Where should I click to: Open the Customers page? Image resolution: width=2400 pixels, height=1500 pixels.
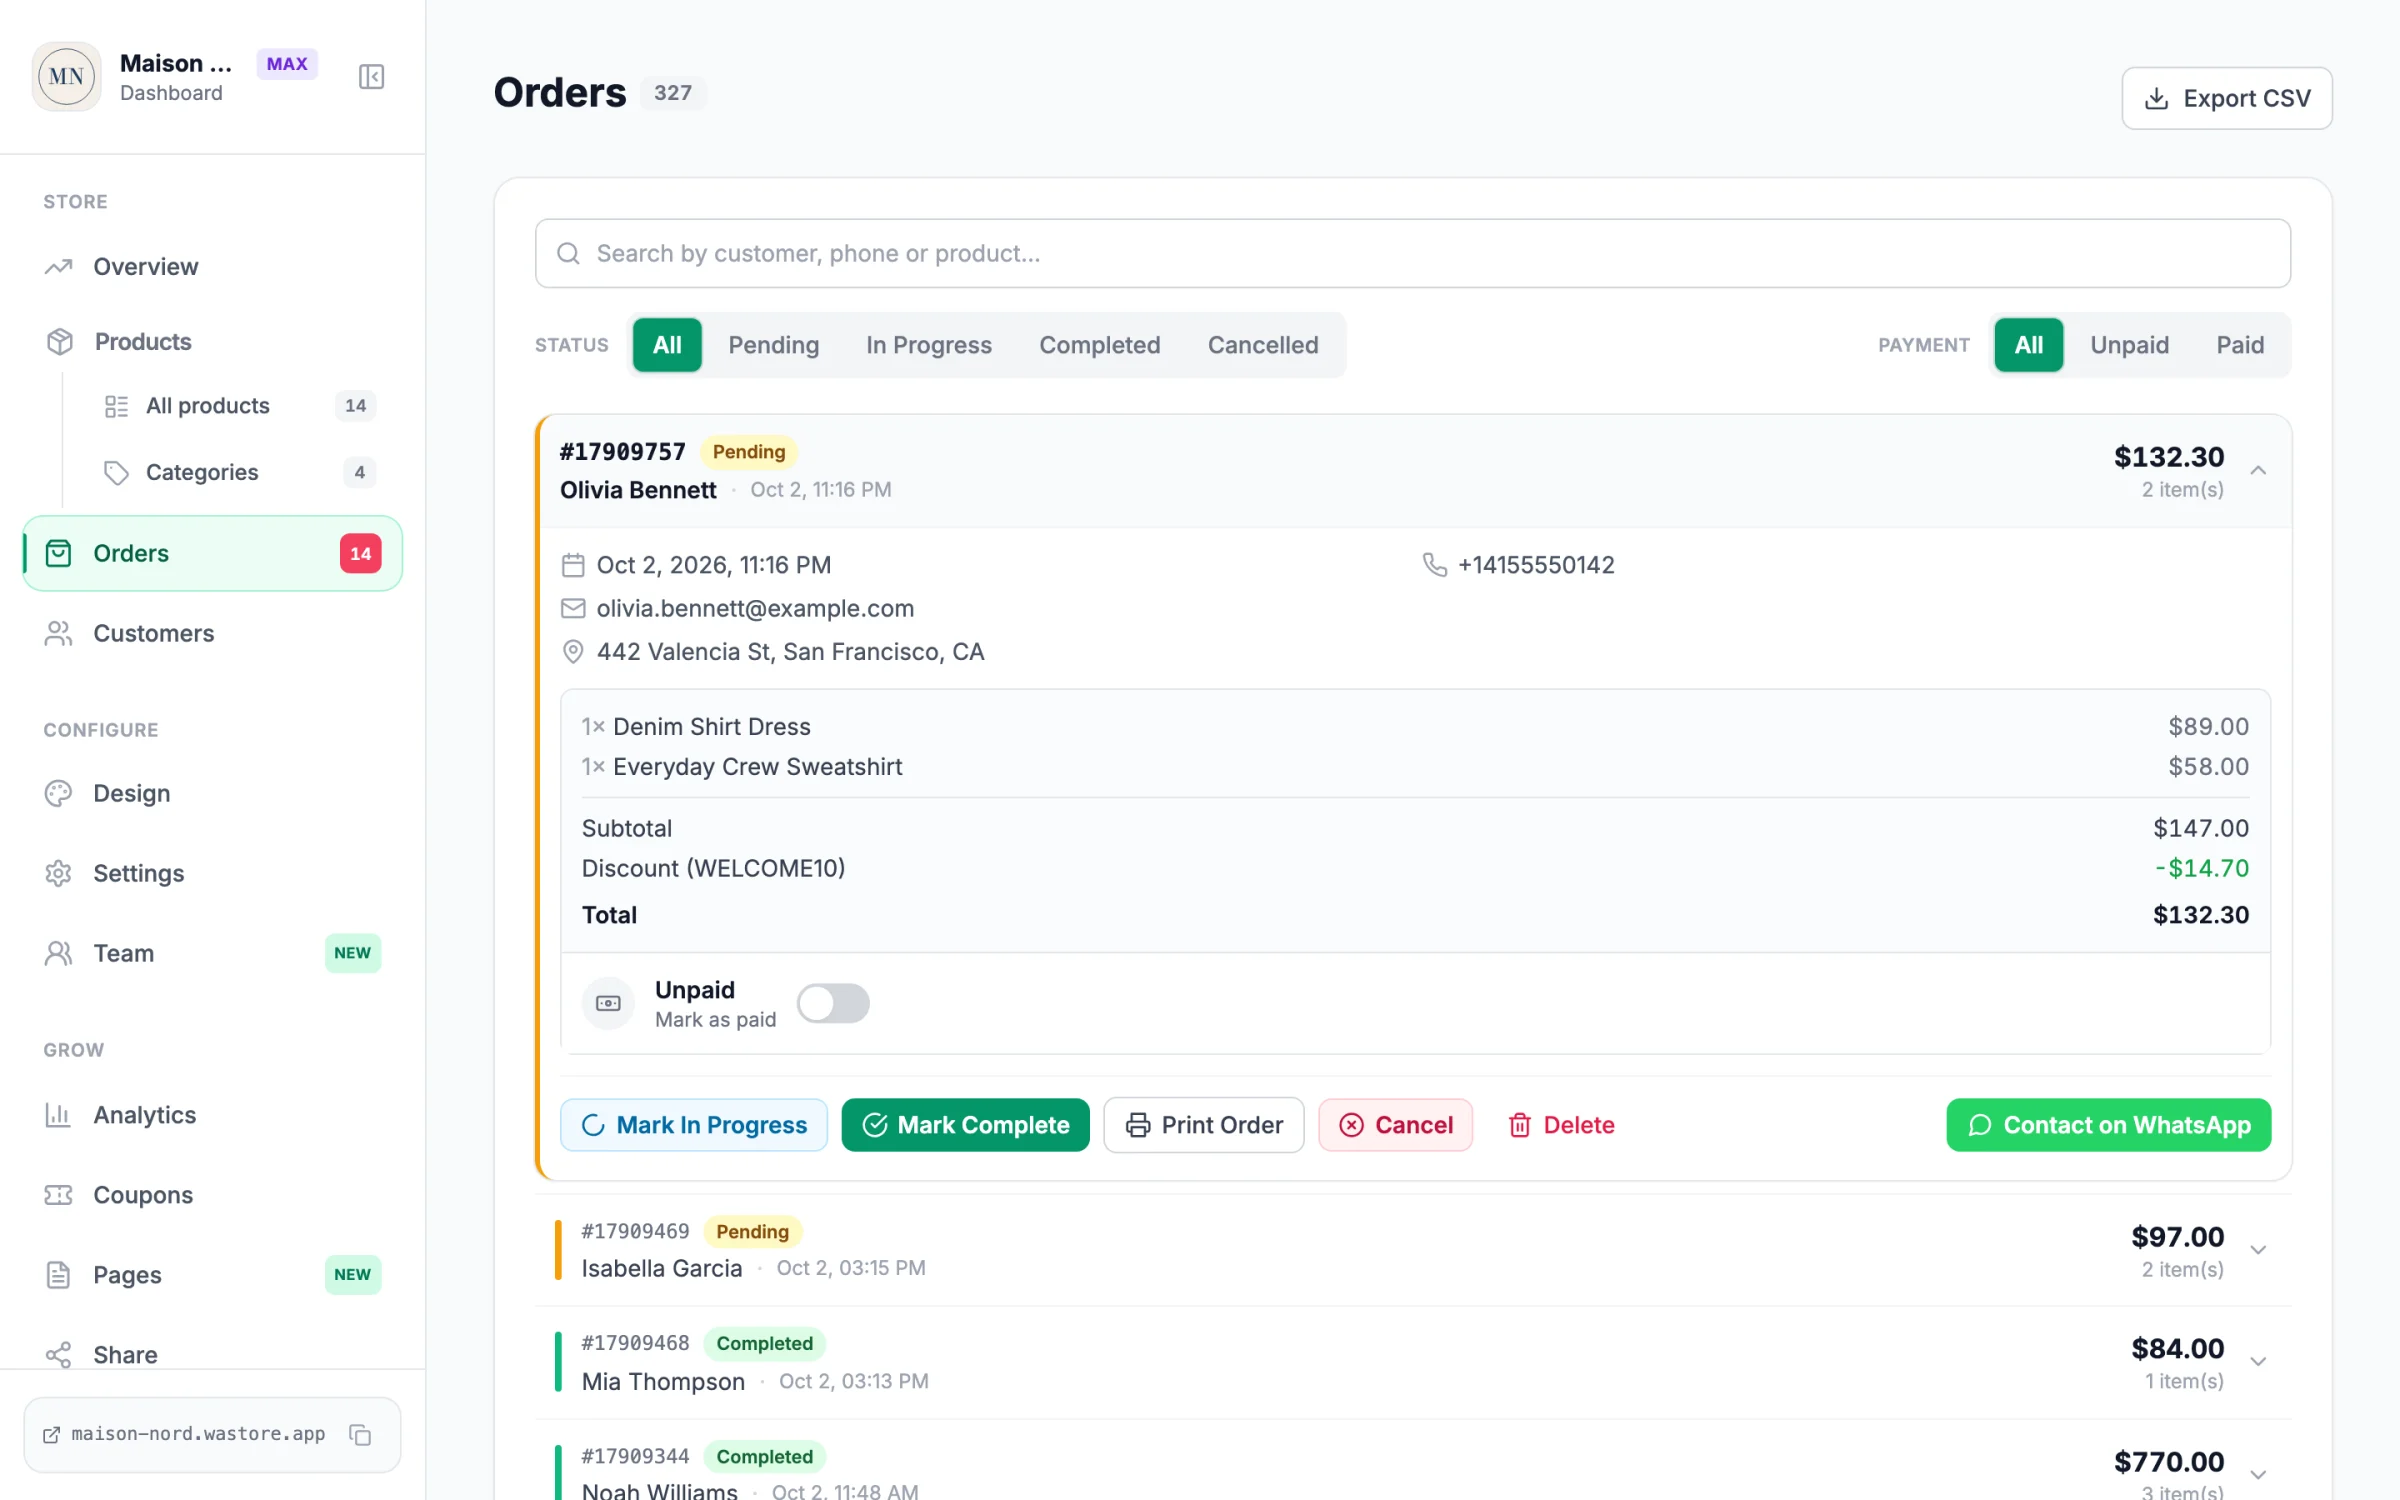pyautogui.click(x=212, y=633)
